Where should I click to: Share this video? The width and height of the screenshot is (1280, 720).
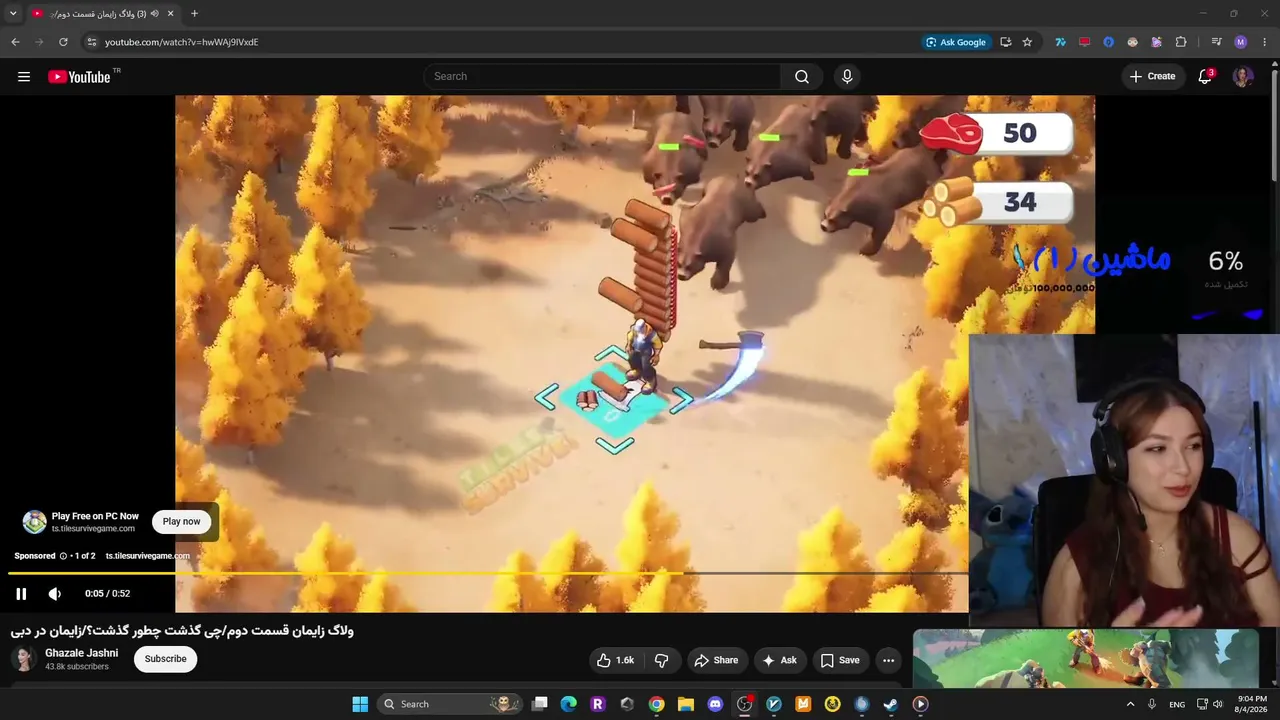(x=716, y=660)
